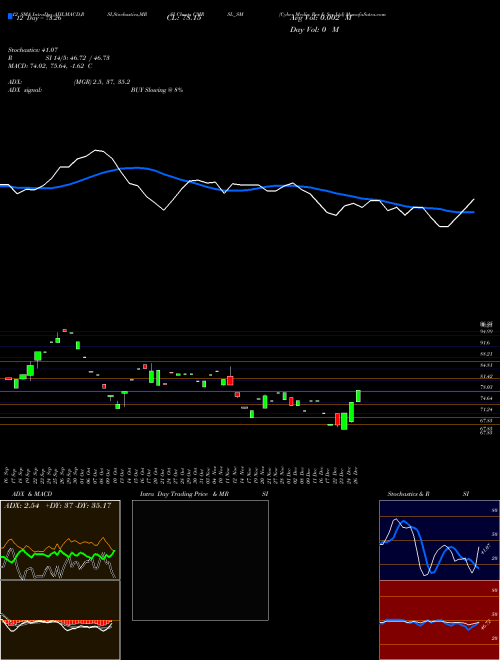Image resolution: width=500 pixels, height=660 pixels.
Task: Click the '(MGR) 2.5, 37, 35.2' ADX values
Action: (x=102, y=82)
